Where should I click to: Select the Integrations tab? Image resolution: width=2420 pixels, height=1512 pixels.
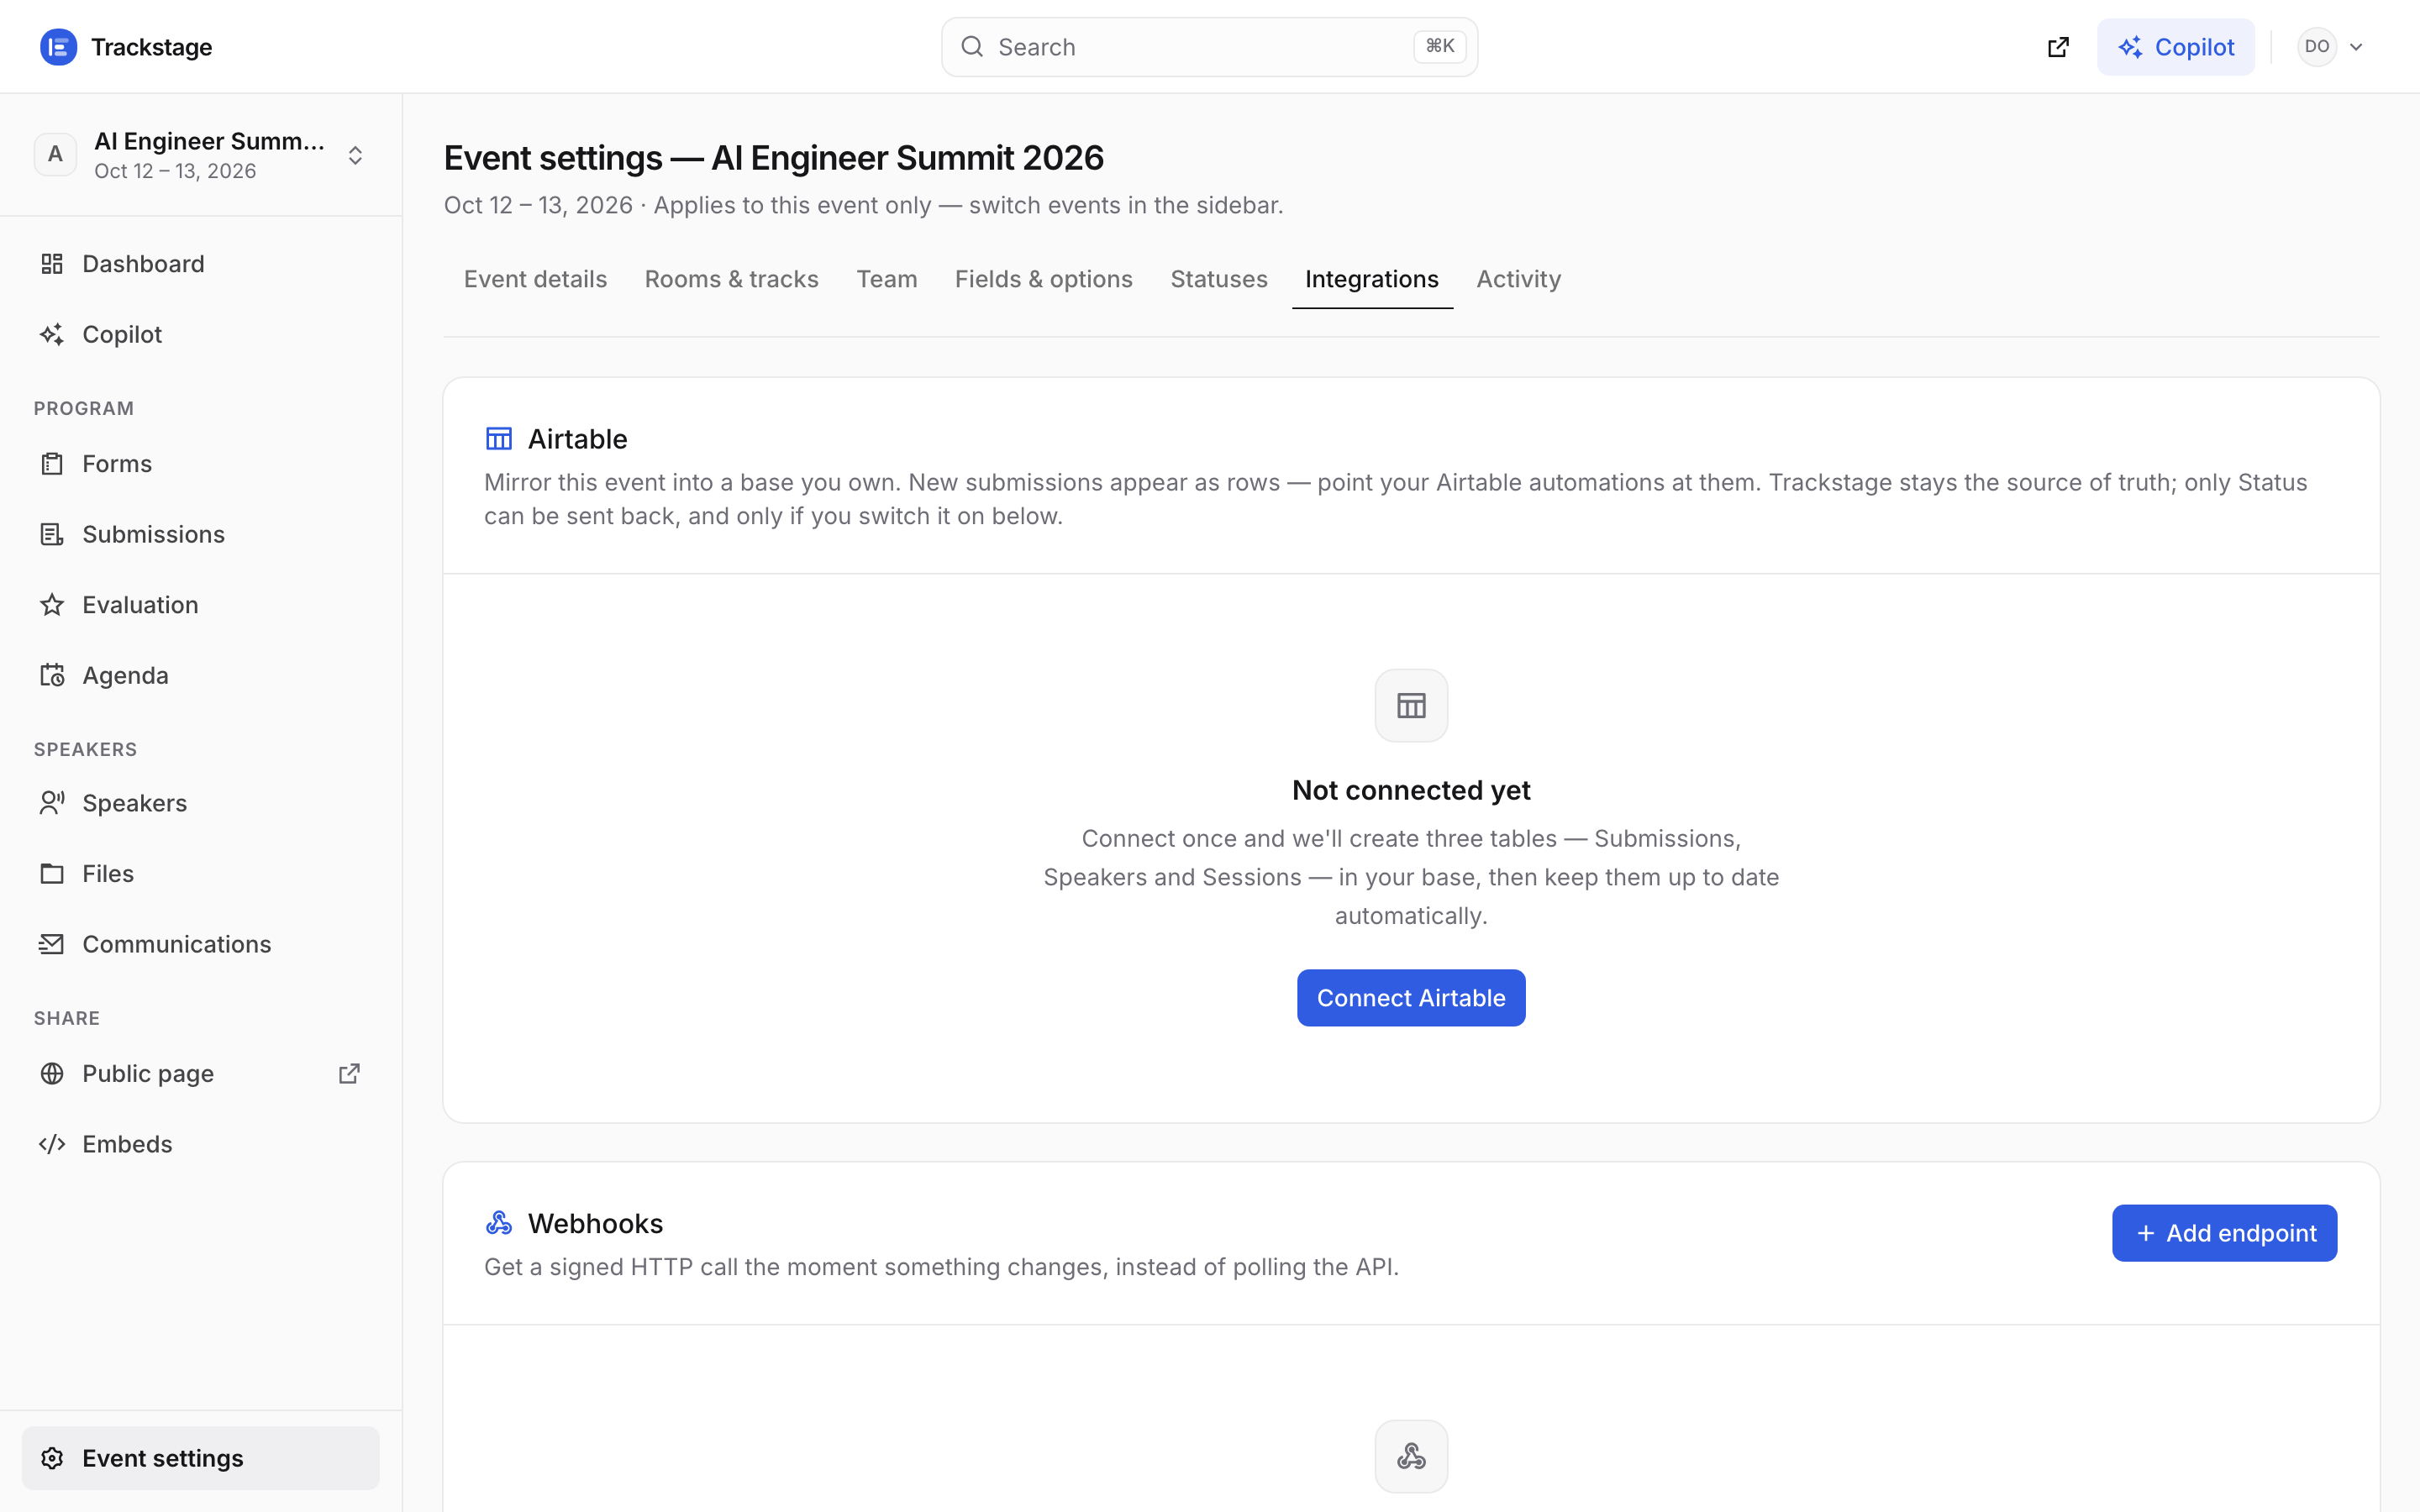[x=1372, y=279]
